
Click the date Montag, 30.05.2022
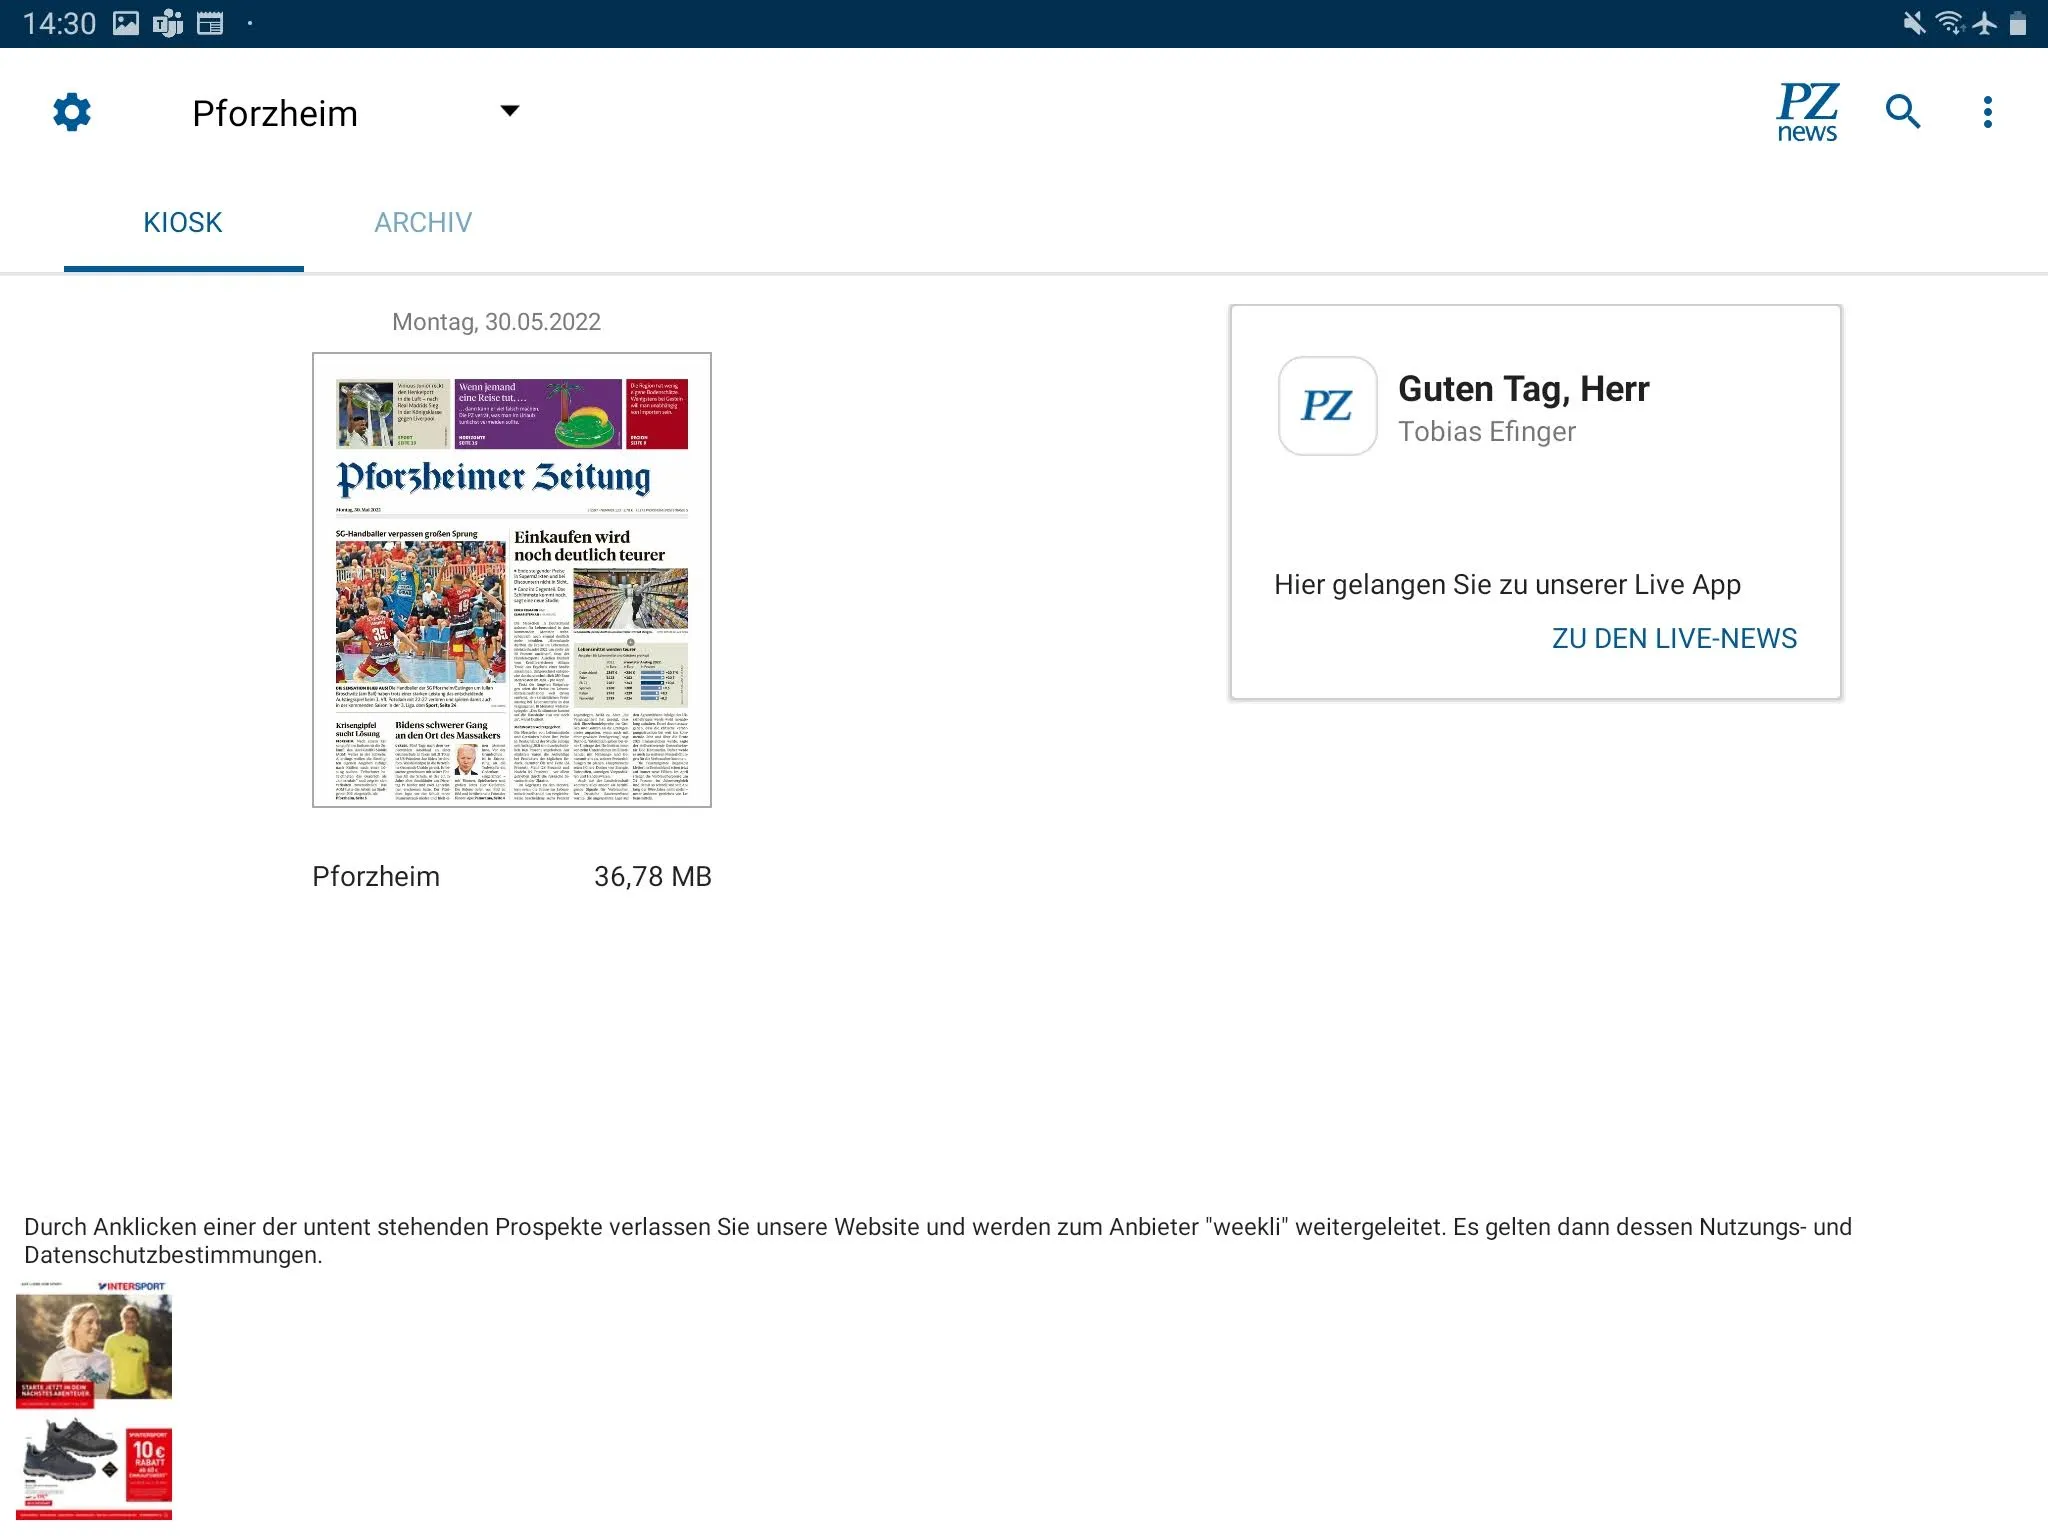click(x=496, y=322)
